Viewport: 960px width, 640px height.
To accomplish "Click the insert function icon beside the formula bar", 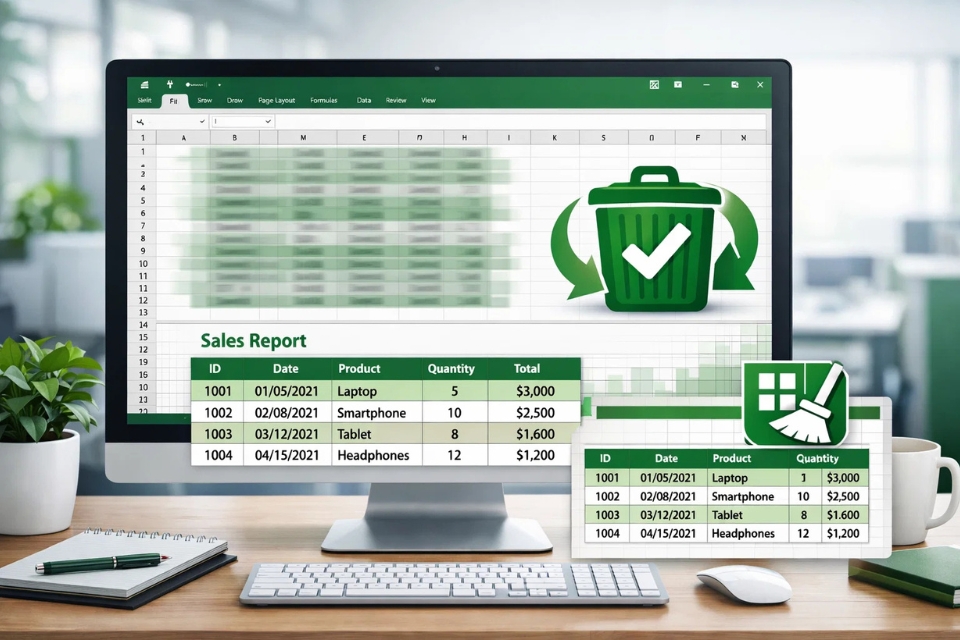I will (140, 122).
